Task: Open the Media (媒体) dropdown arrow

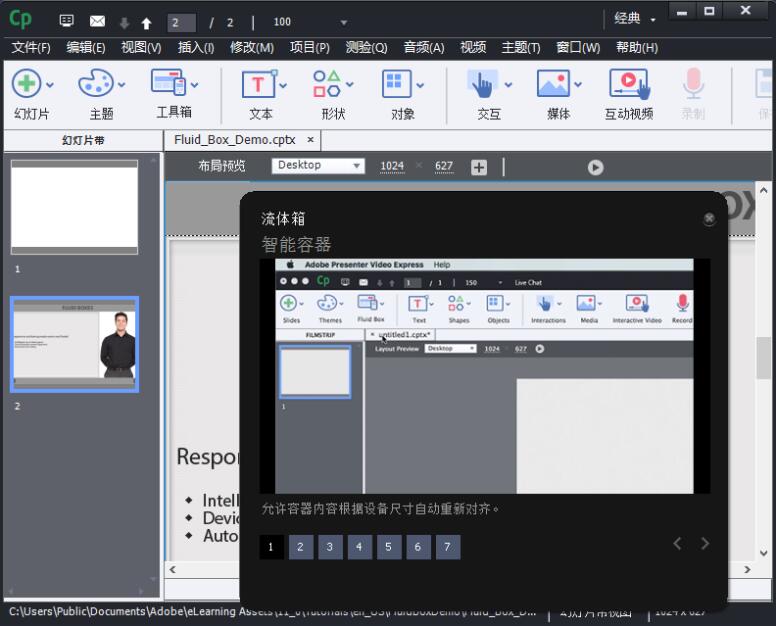Action: click(578, 85)
